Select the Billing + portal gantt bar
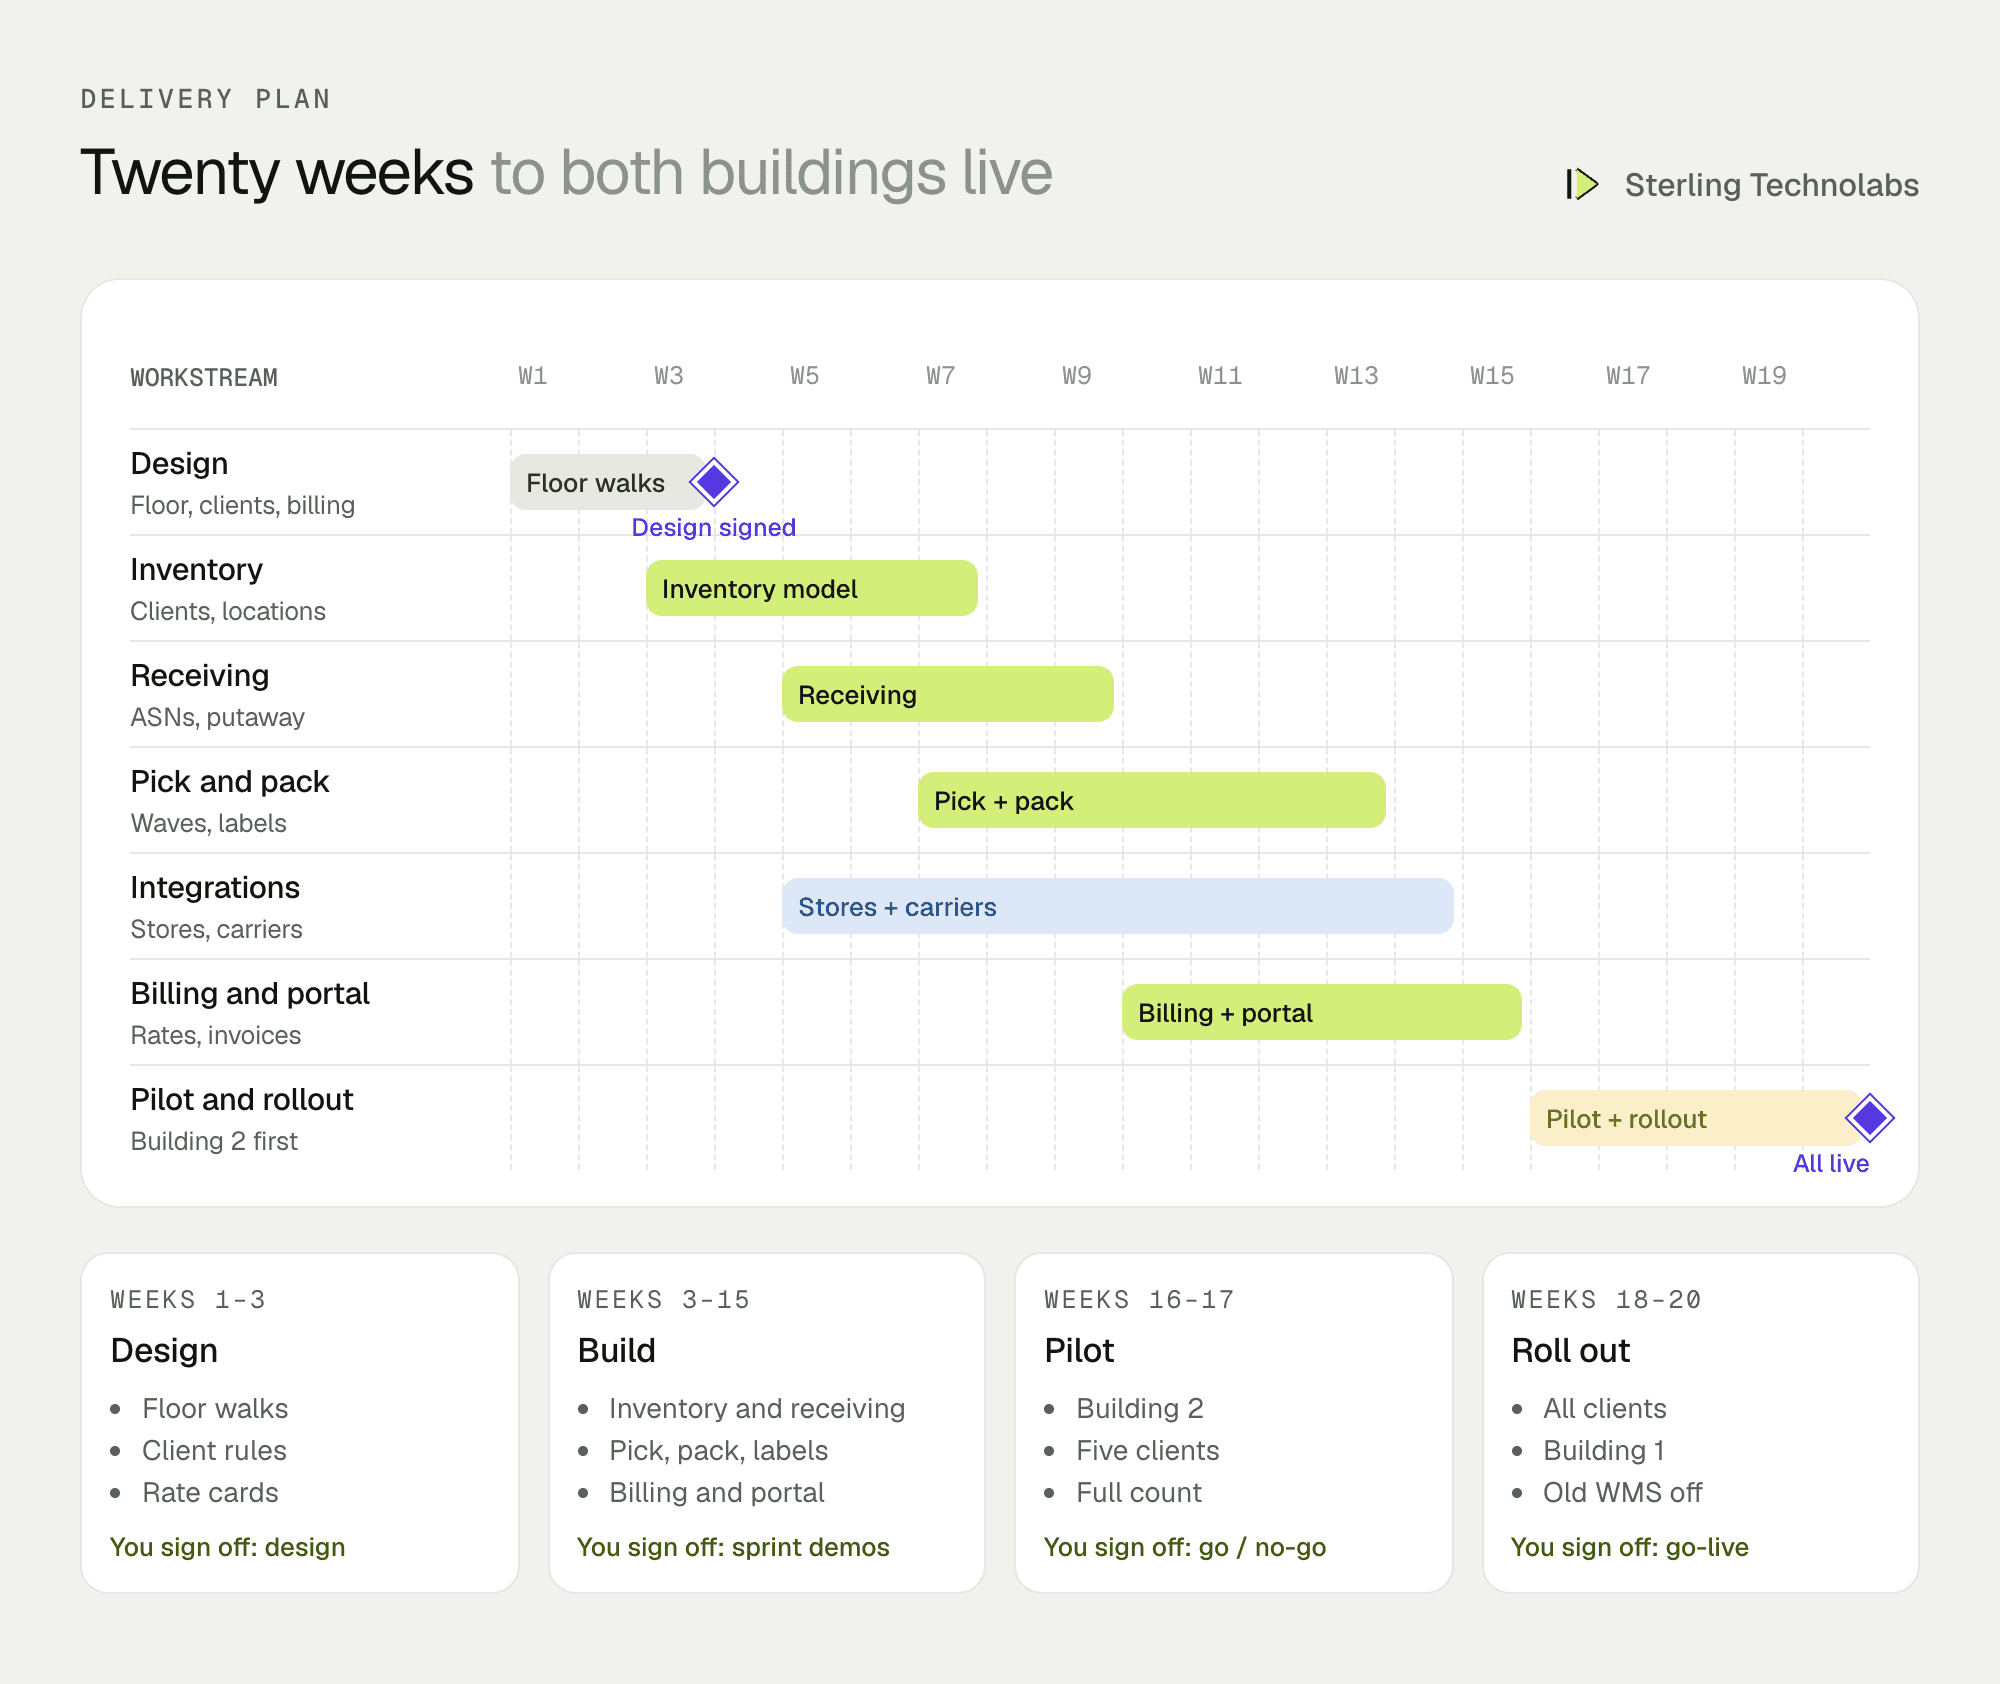Image resolution: width=2000 pixels, height=1684 pixels. (x=1322, y=1012)
